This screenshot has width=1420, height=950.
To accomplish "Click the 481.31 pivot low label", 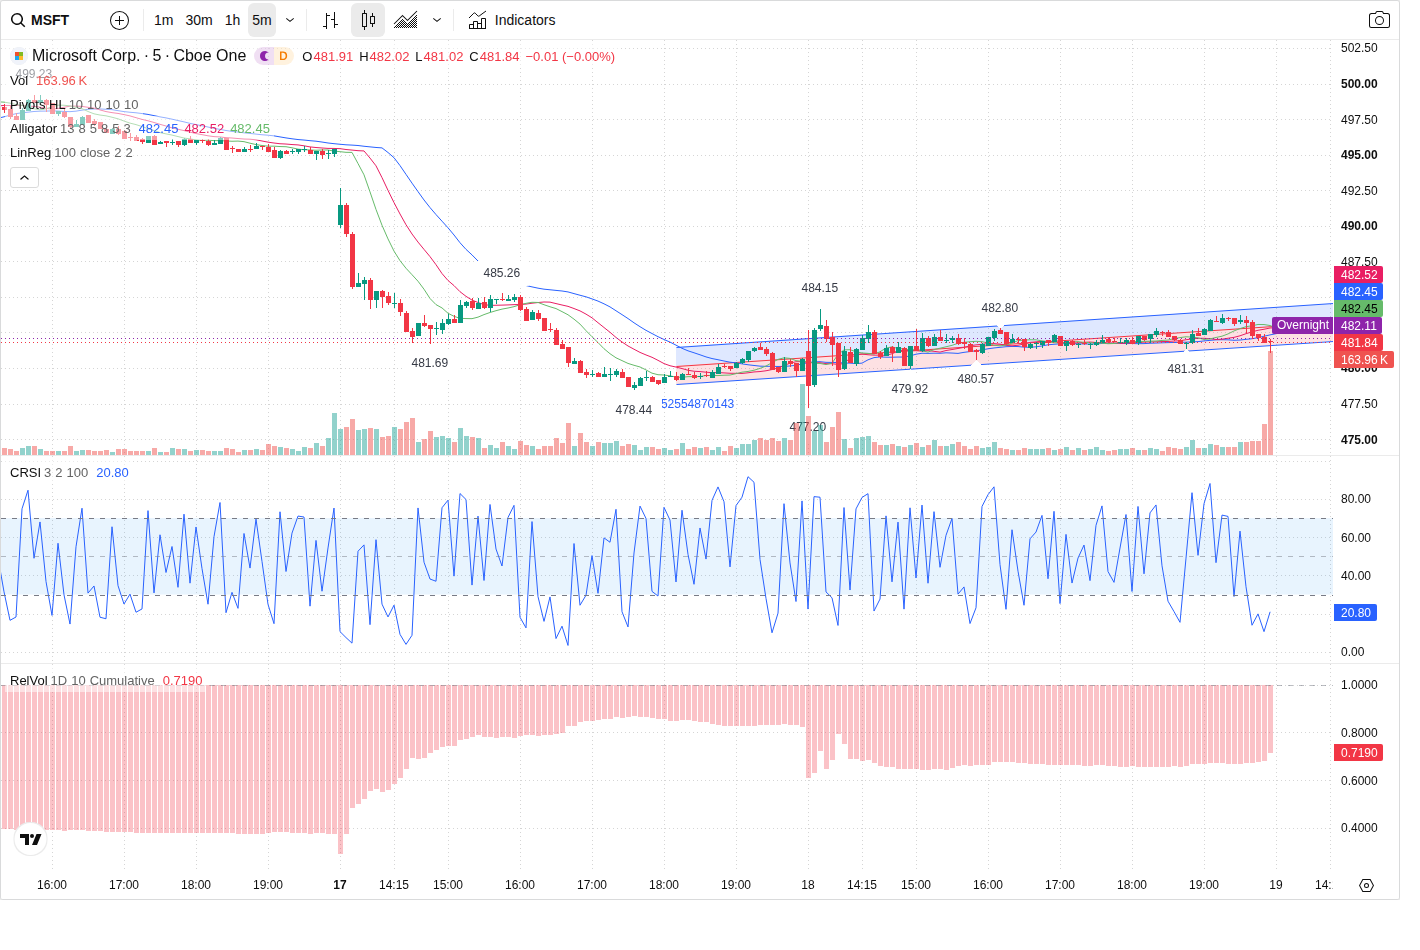I will (1185, 369).
